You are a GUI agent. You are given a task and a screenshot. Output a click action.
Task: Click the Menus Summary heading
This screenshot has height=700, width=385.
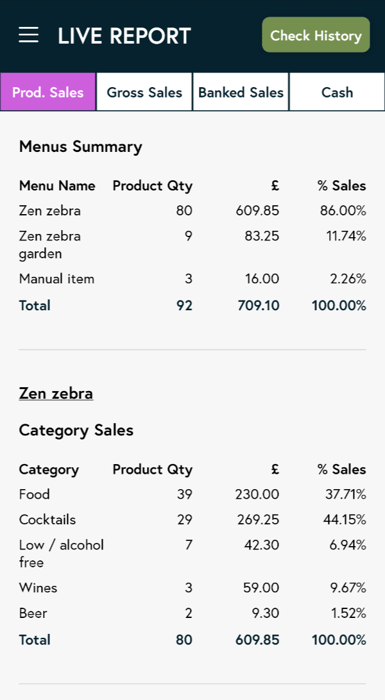tap(80, 146)
